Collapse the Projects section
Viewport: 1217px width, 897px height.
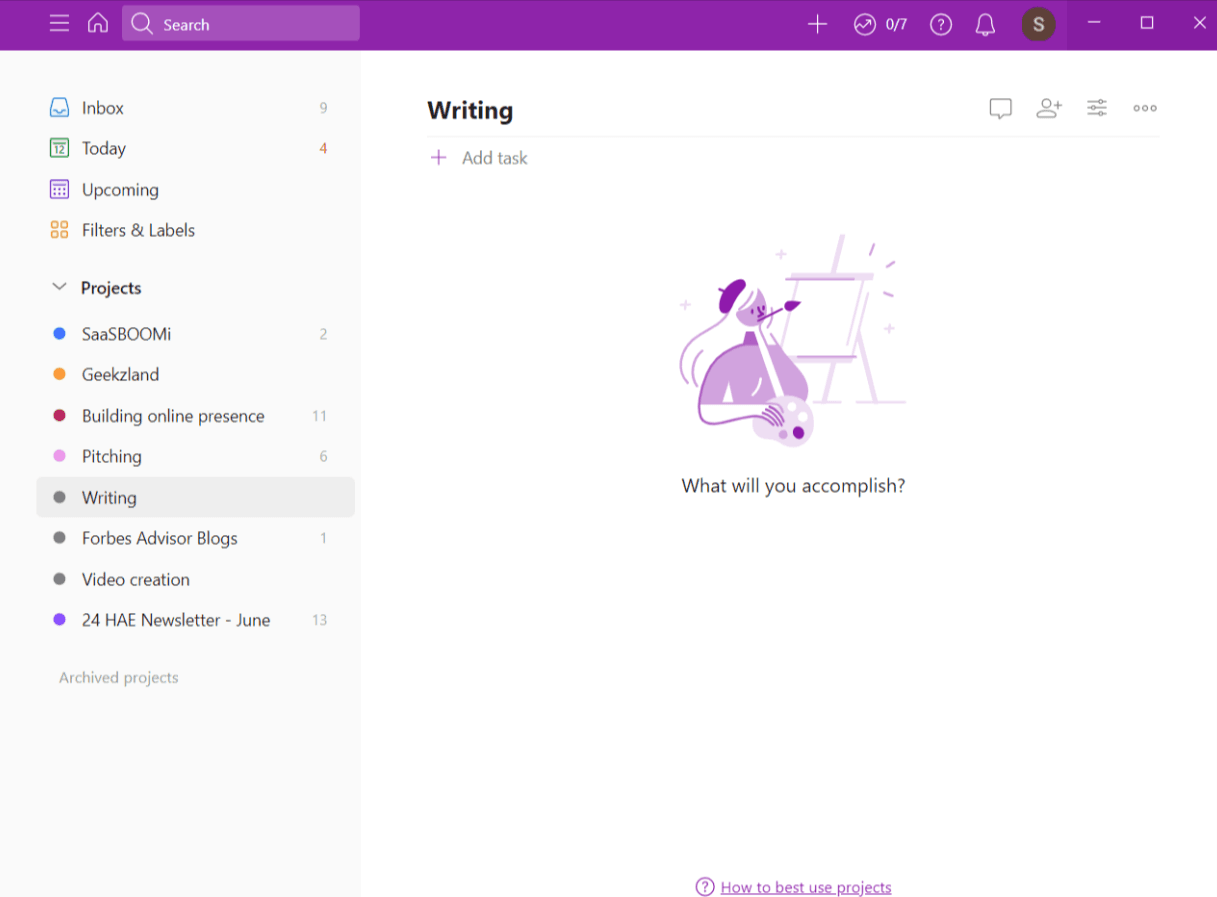click(59, 286)
